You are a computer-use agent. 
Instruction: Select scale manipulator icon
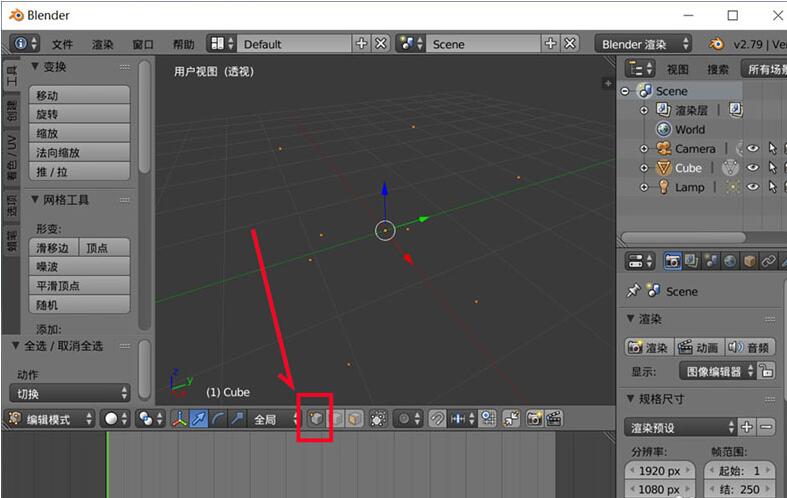[x=237, y=418]
